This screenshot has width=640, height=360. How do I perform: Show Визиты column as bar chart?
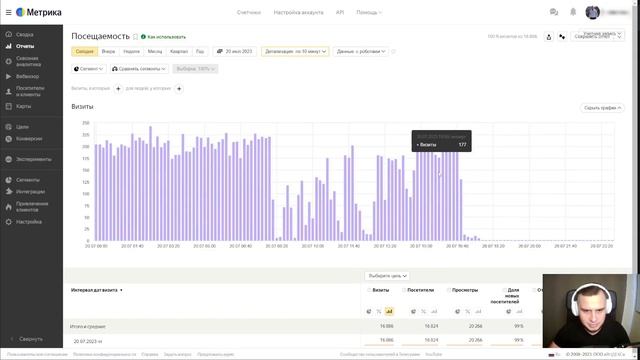tap(389, 311)
